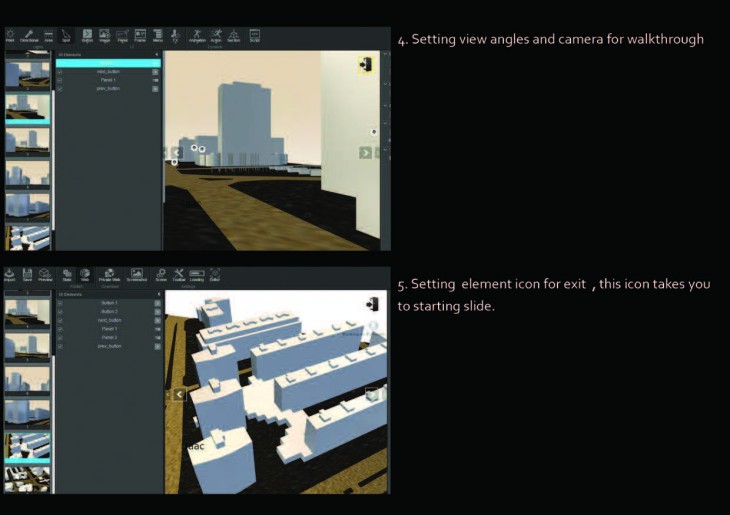The image size is (730, 515).
Task: Toggle checkbox beside Button 1 in lower list
Action: [60, 303]
